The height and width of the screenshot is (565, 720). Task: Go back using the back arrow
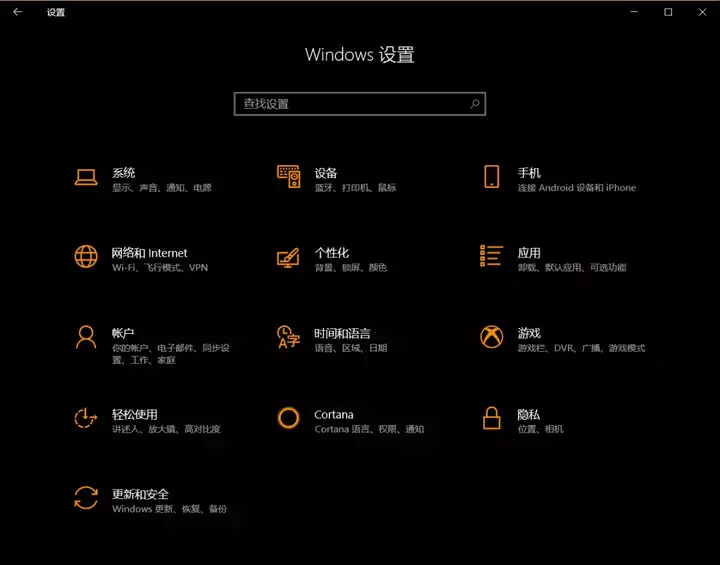[17, 12]
